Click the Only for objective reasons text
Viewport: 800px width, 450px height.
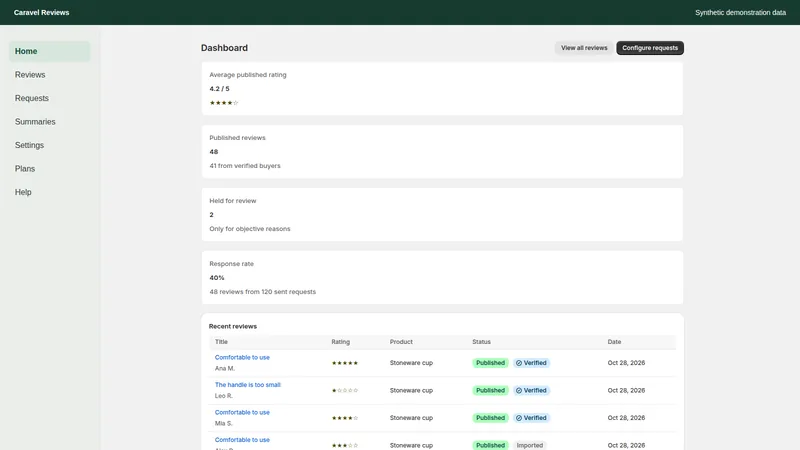pyautogui.click(x=249, y=229)
